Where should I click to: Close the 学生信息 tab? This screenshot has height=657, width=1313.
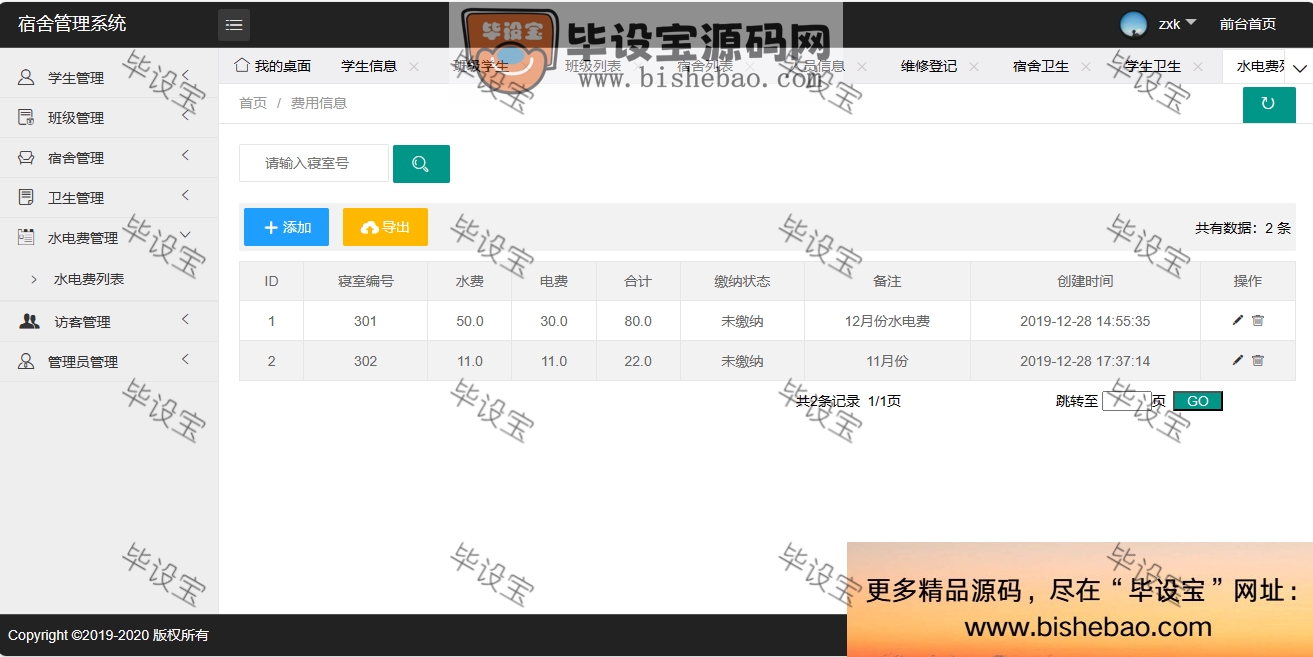pyautogui.click(x=414, y=67)
